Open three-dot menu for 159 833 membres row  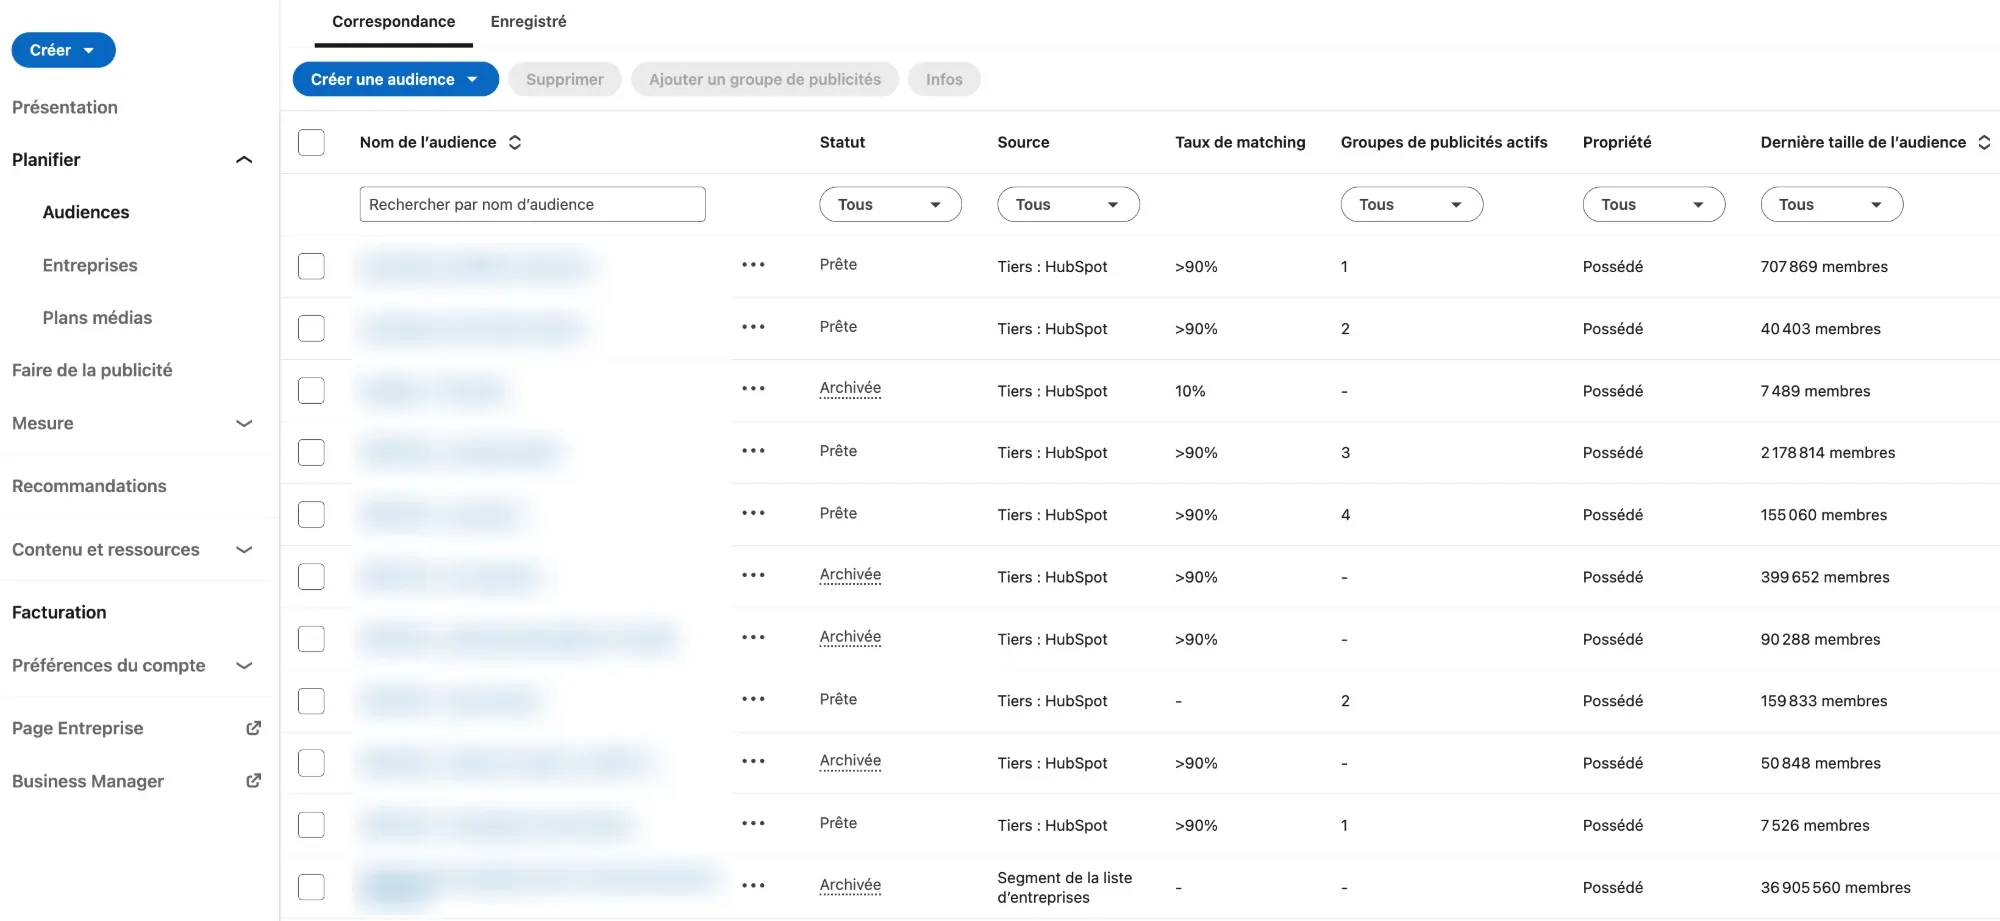(753, 699)
